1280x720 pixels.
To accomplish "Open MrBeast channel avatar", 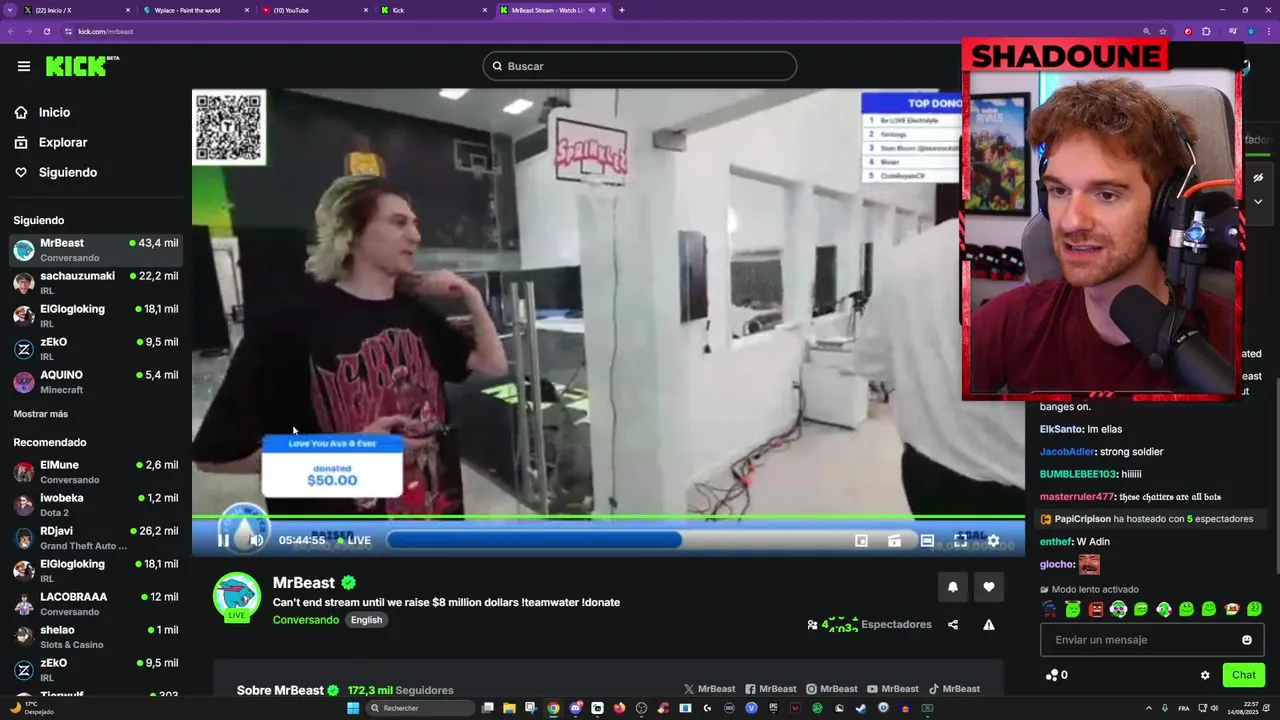I will [x=237, y=596].
